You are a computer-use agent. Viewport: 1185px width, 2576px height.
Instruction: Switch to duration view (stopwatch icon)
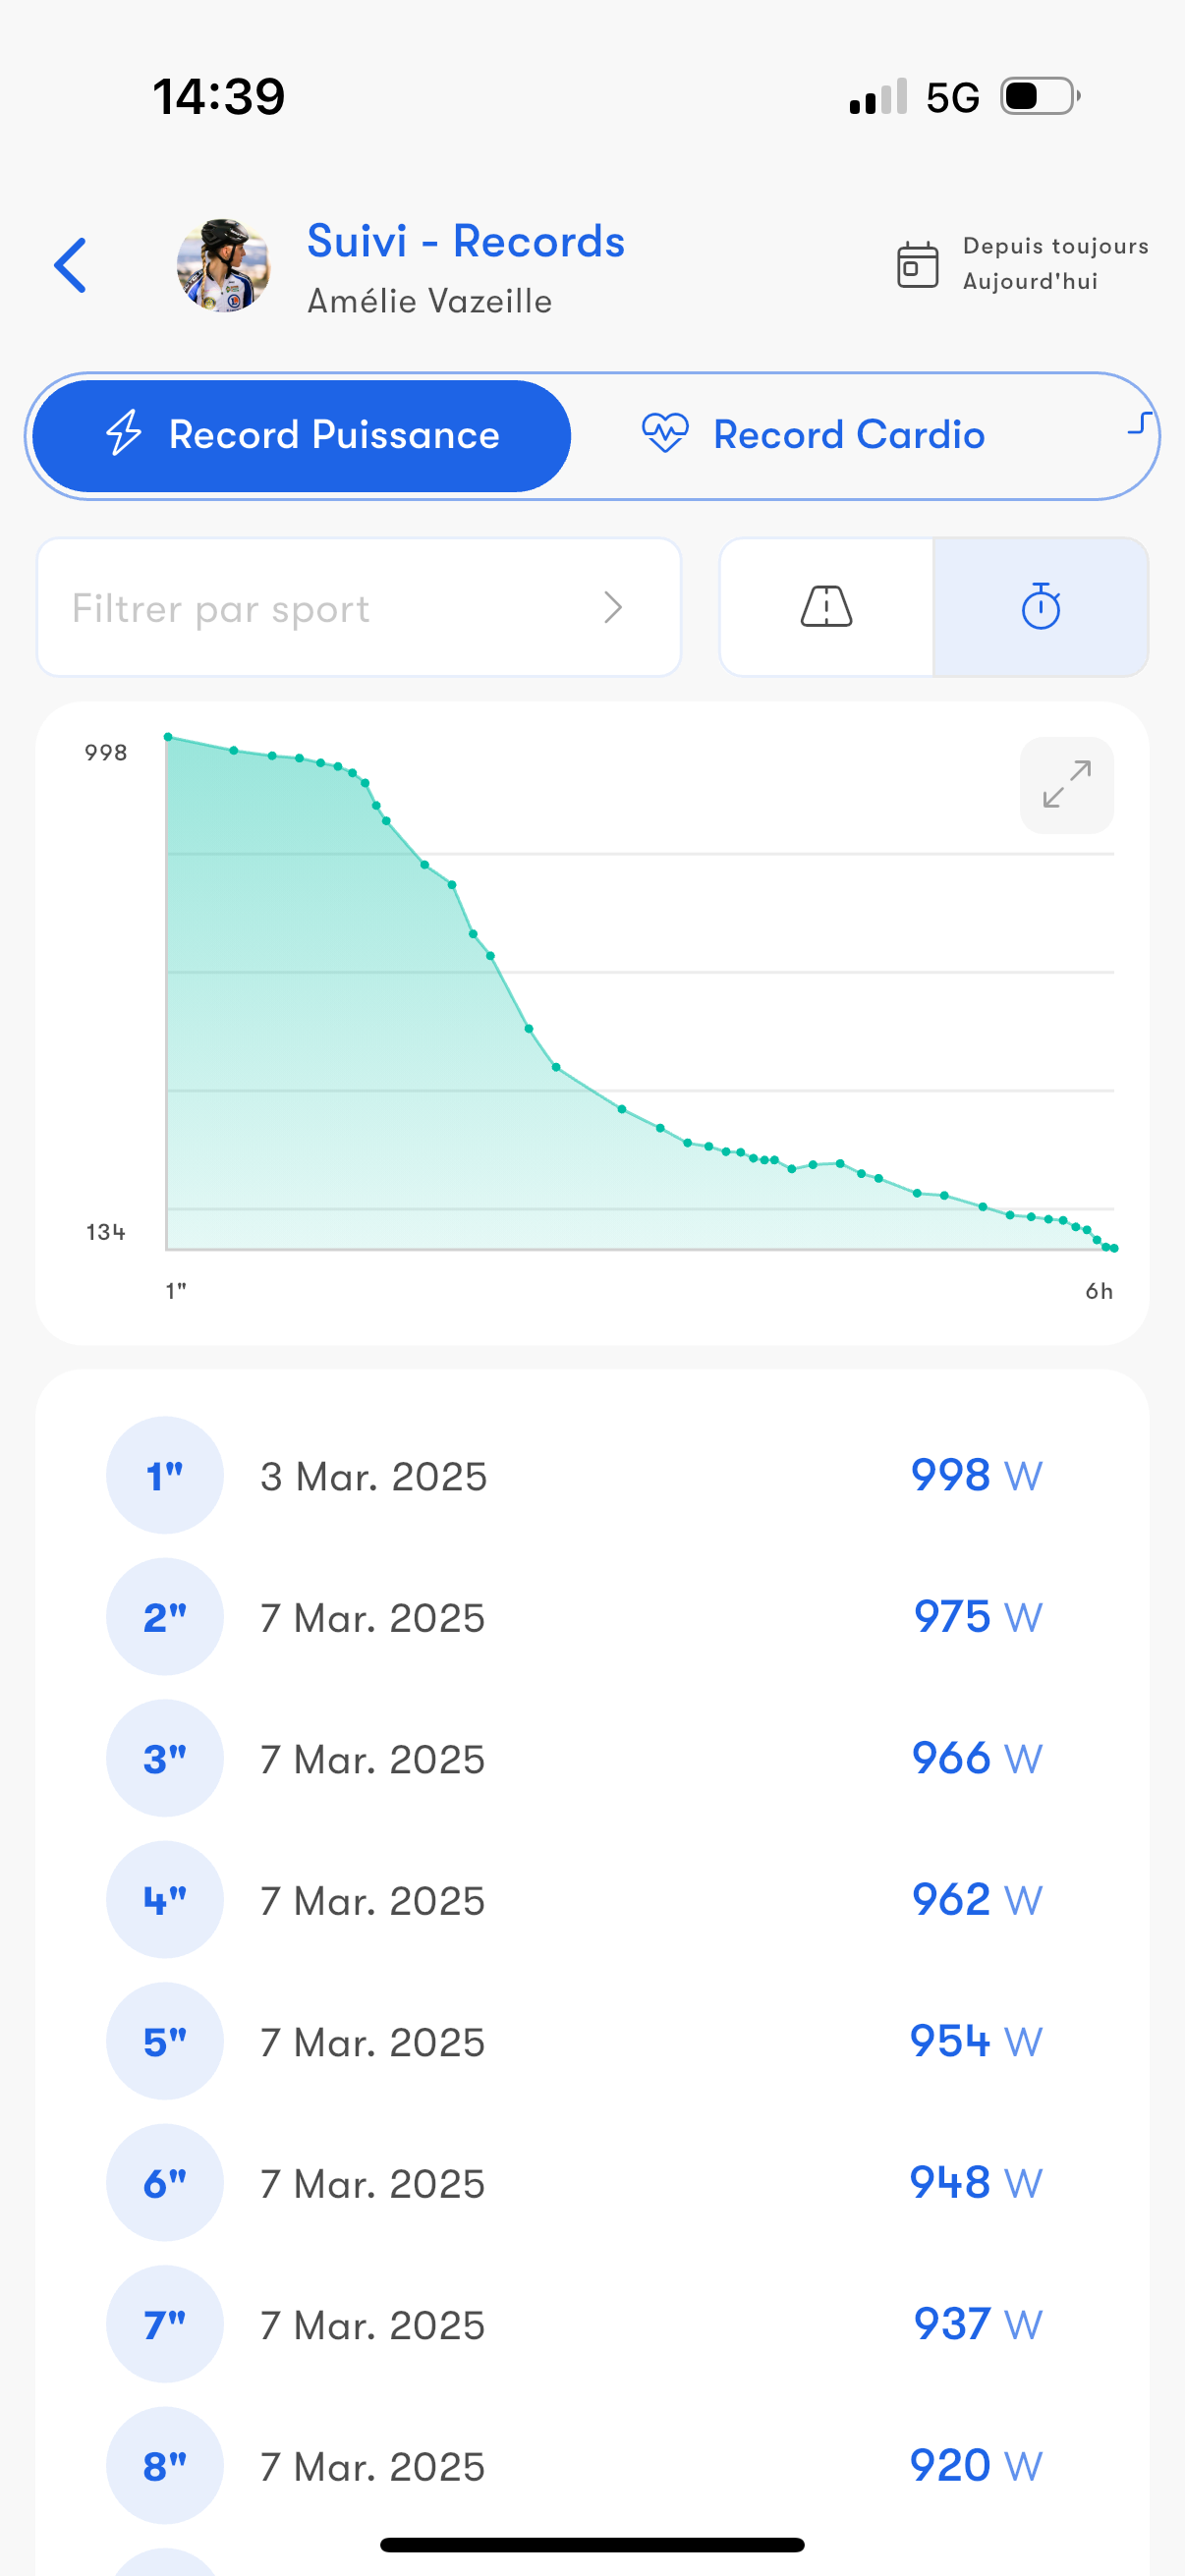coord(1040,607)
